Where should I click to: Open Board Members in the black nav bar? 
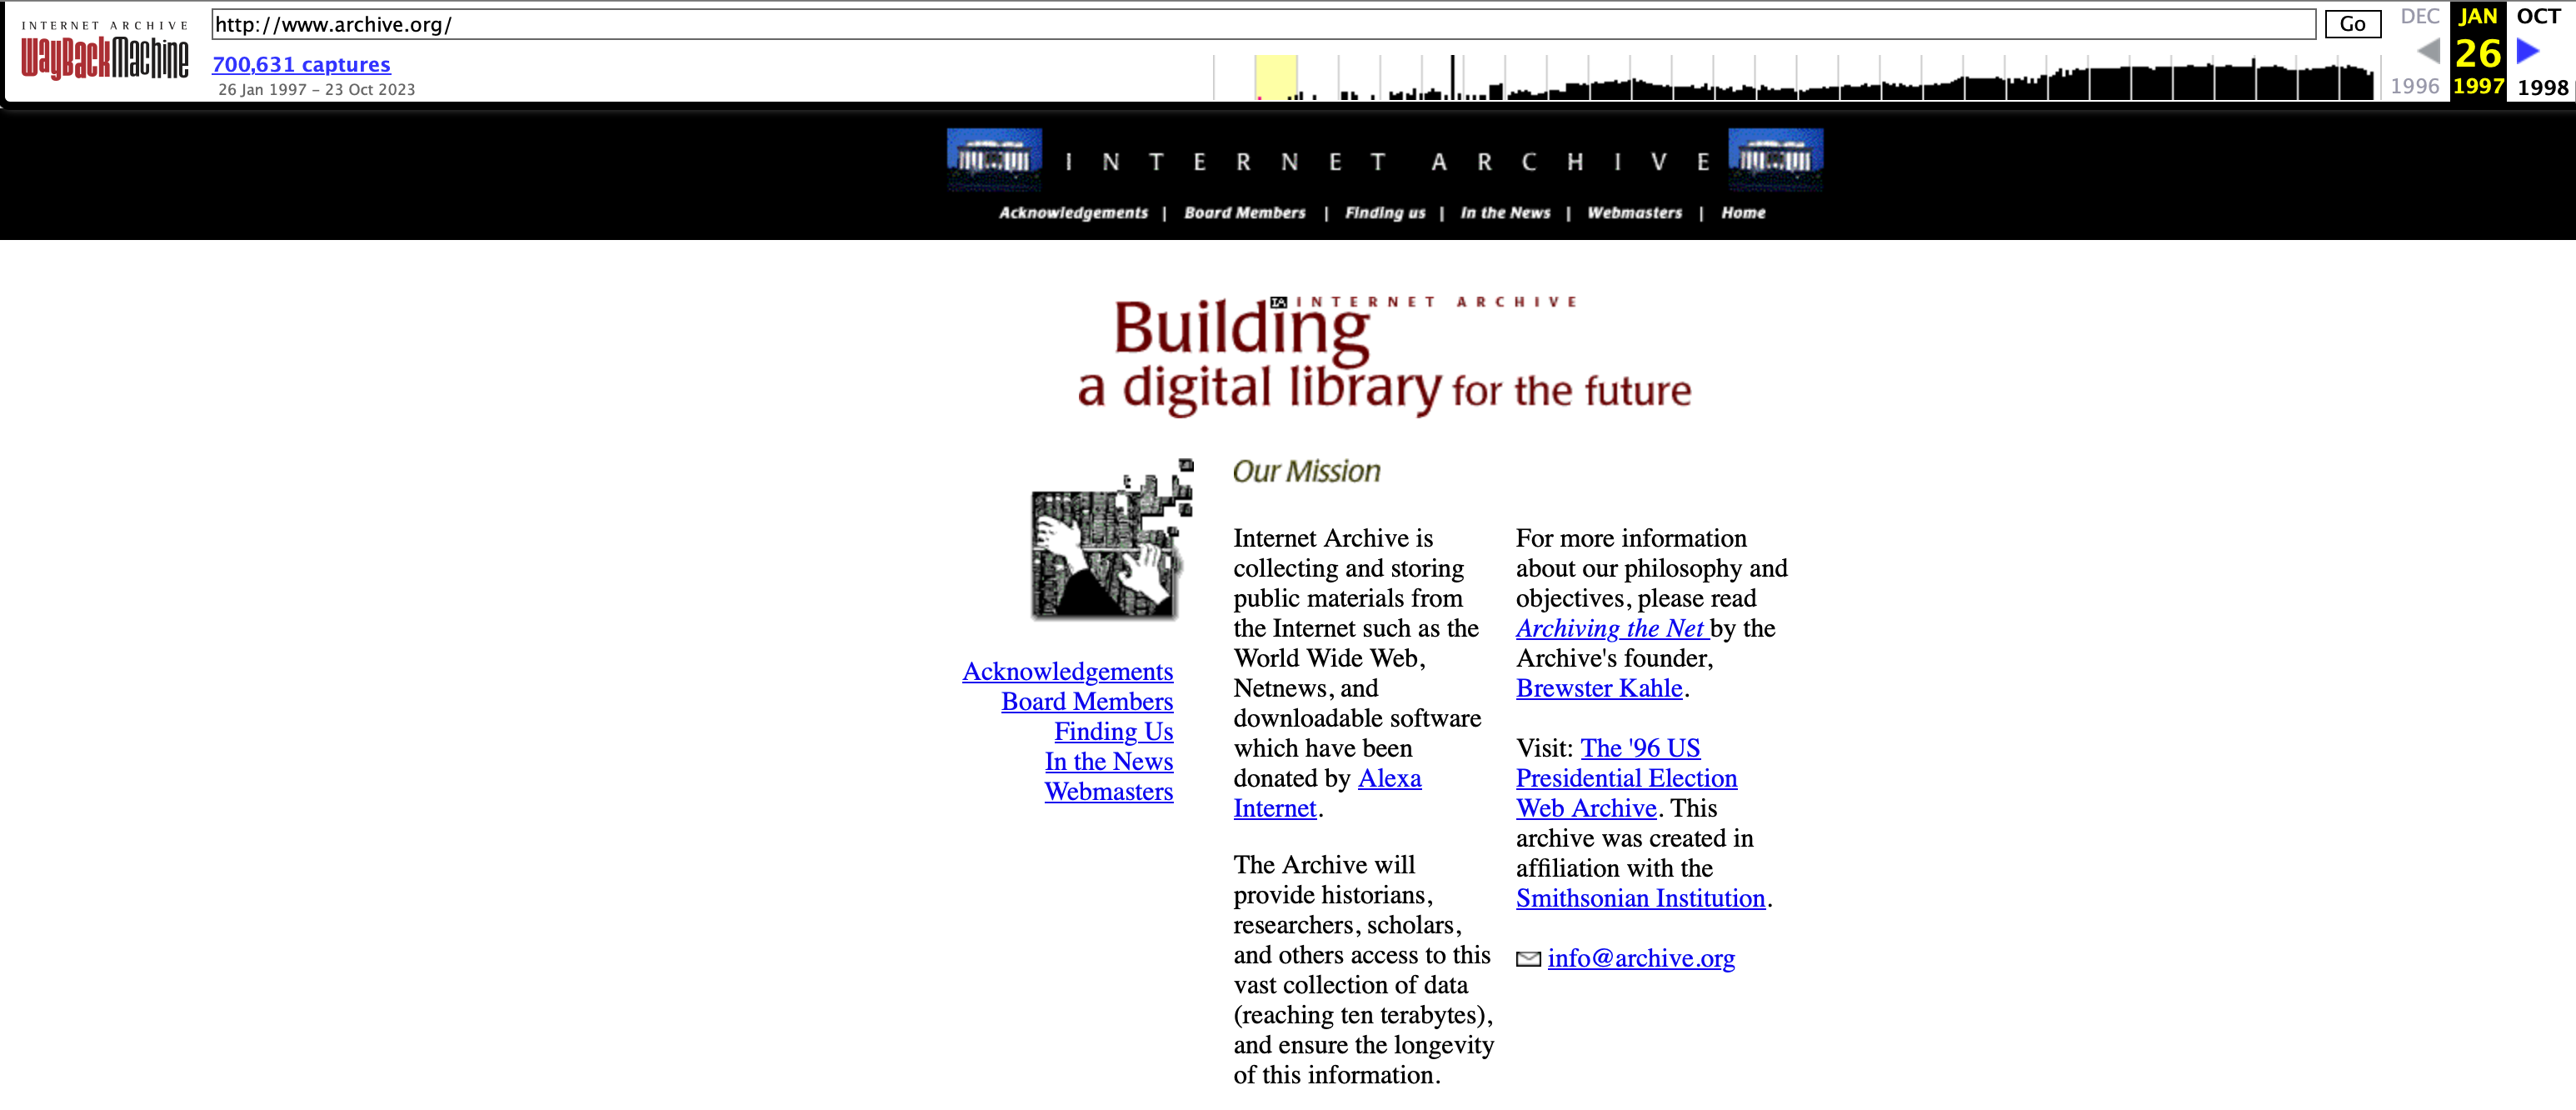(1244, 213)
